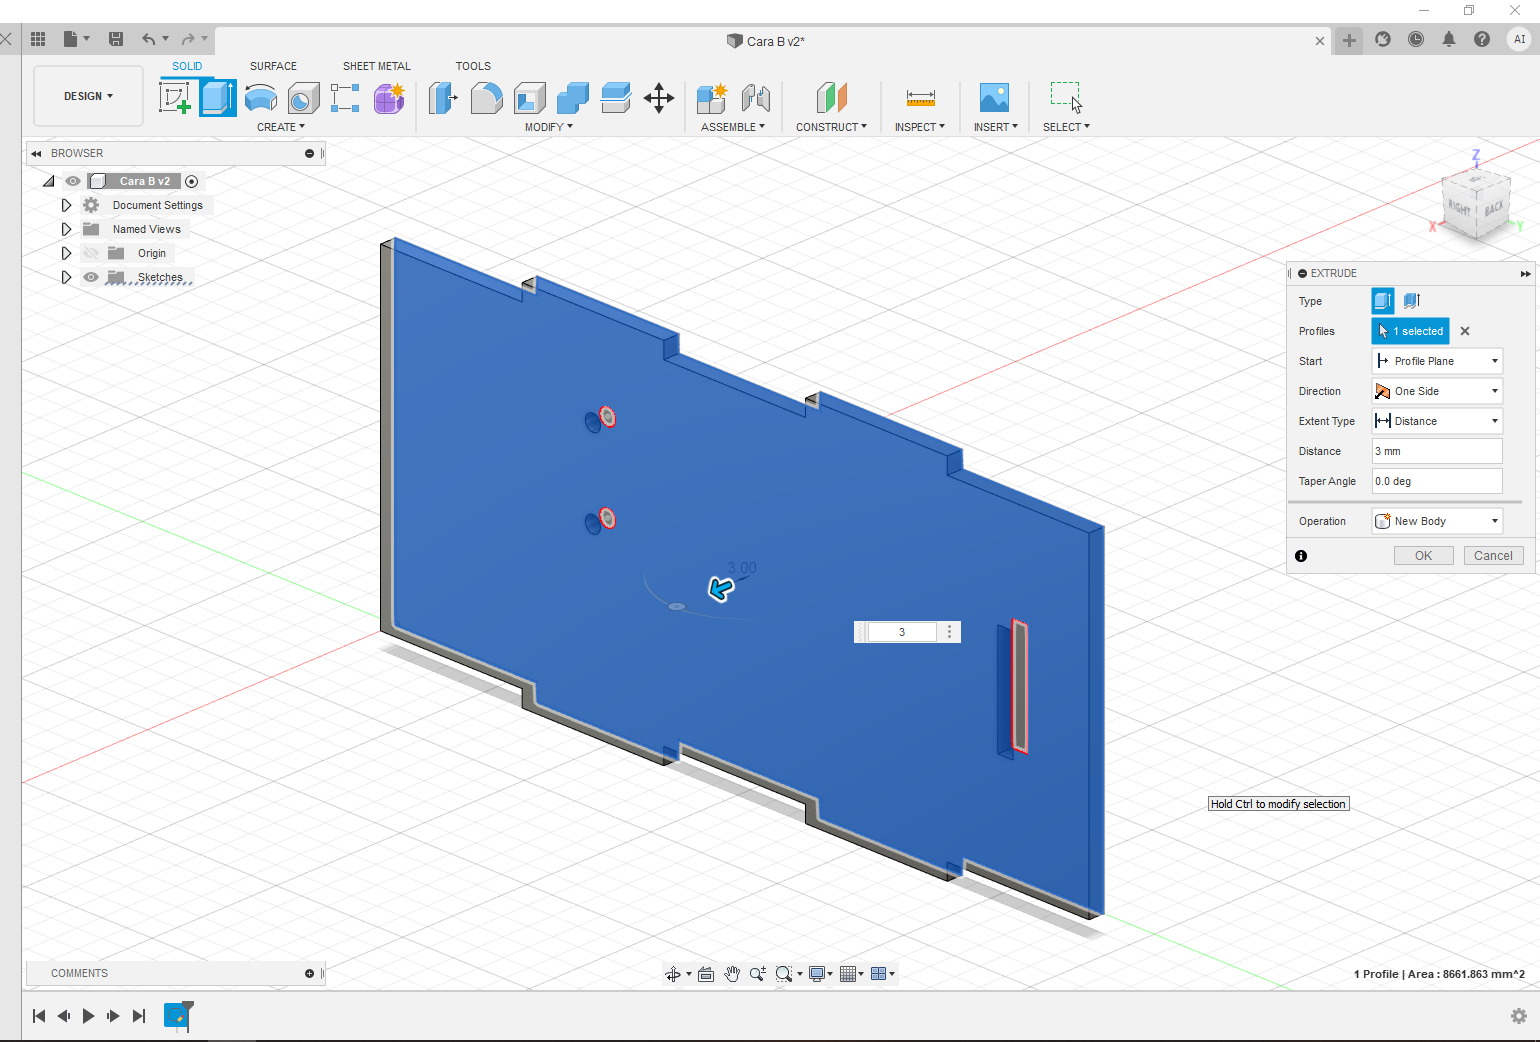Select the Create Sketch tool icon

pyautogui.click(x=176, y=98)
